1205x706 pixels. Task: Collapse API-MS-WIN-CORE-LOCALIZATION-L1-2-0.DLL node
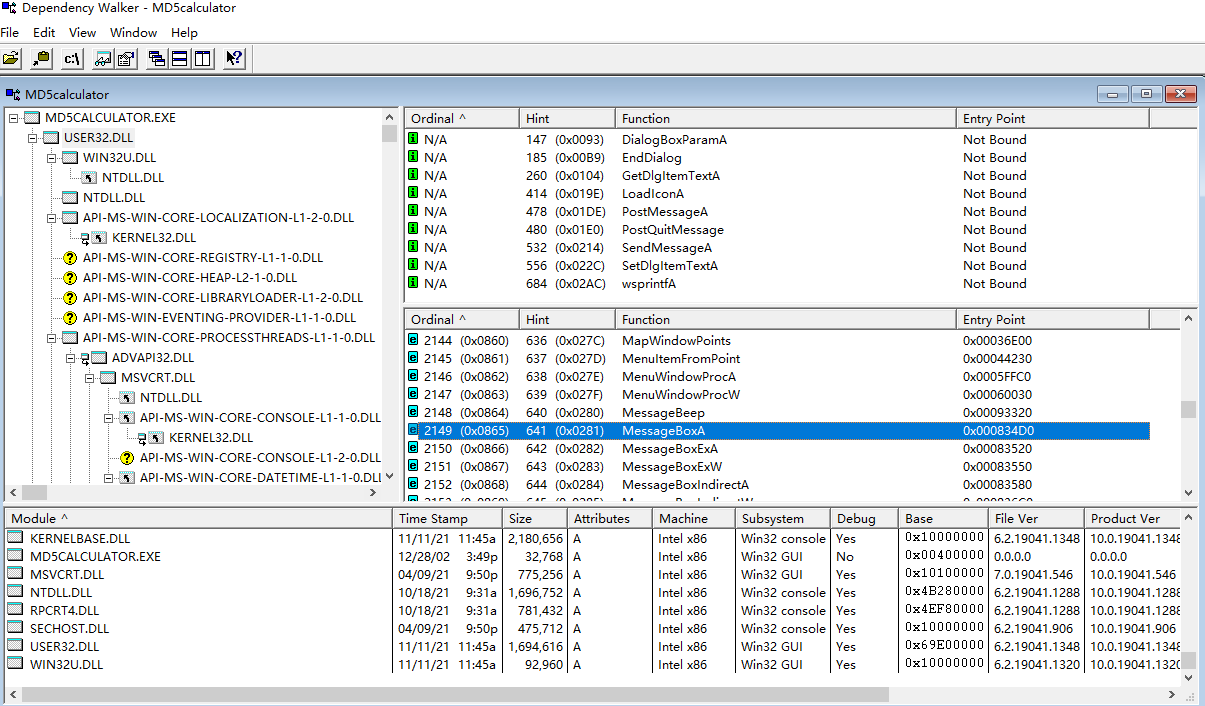click(52, 218)
